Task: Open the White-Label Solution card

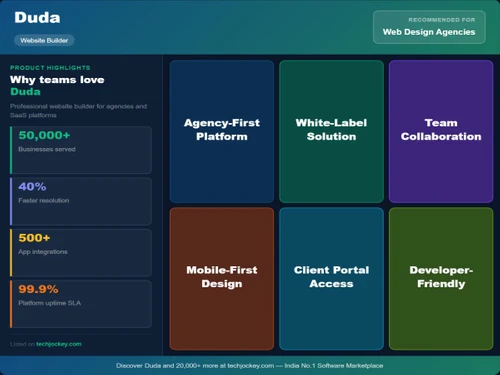Action: coord(331,131)
